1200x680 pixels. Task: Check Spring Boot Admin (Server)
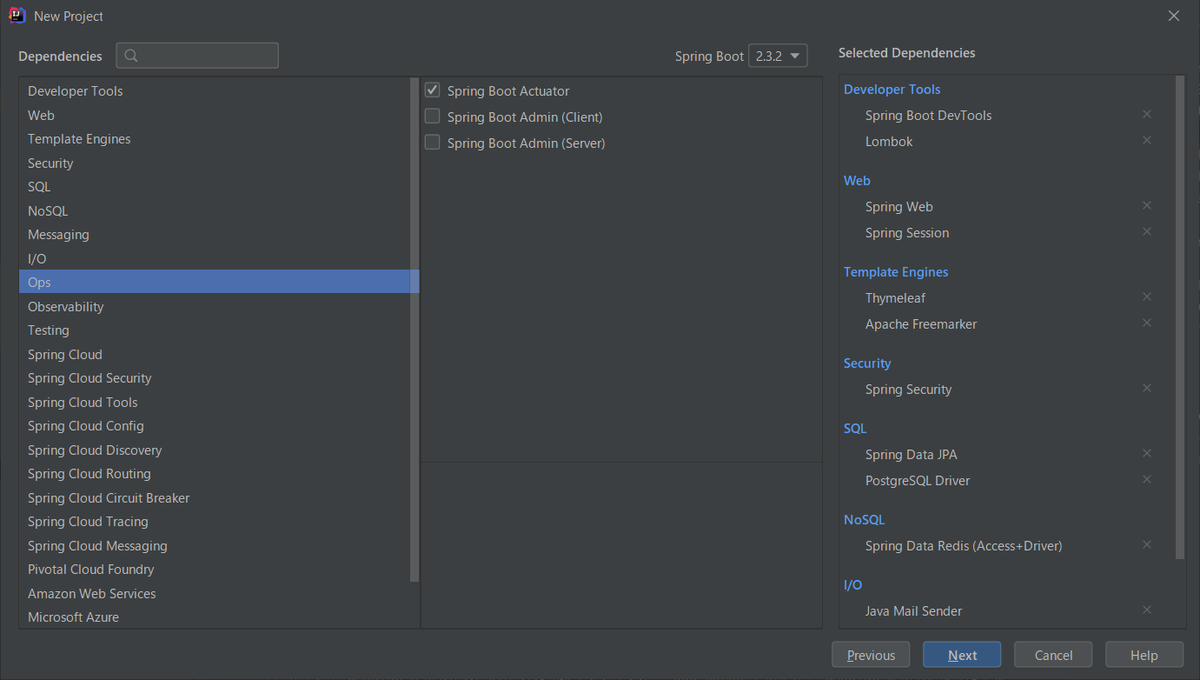432,142
